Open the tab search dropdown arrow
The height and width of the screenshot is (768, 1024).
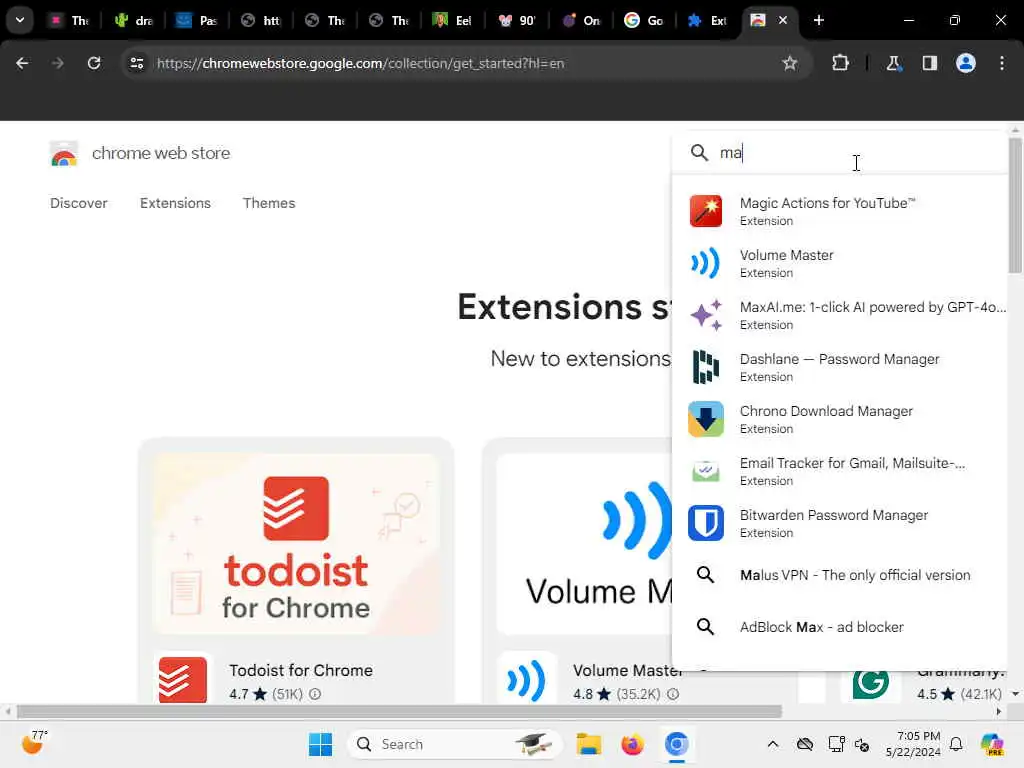[20, 20]
